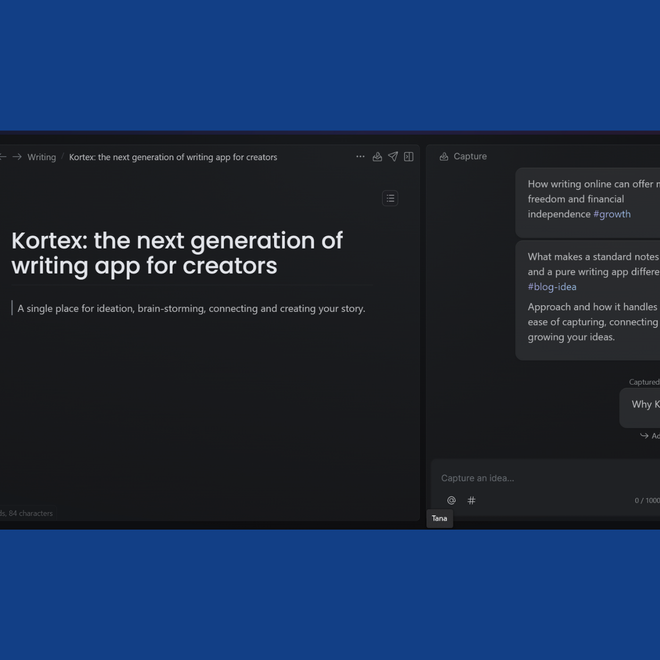660x660 pixels.
Task: Open the Writing breadcrumb
Action: coord(42,157)
